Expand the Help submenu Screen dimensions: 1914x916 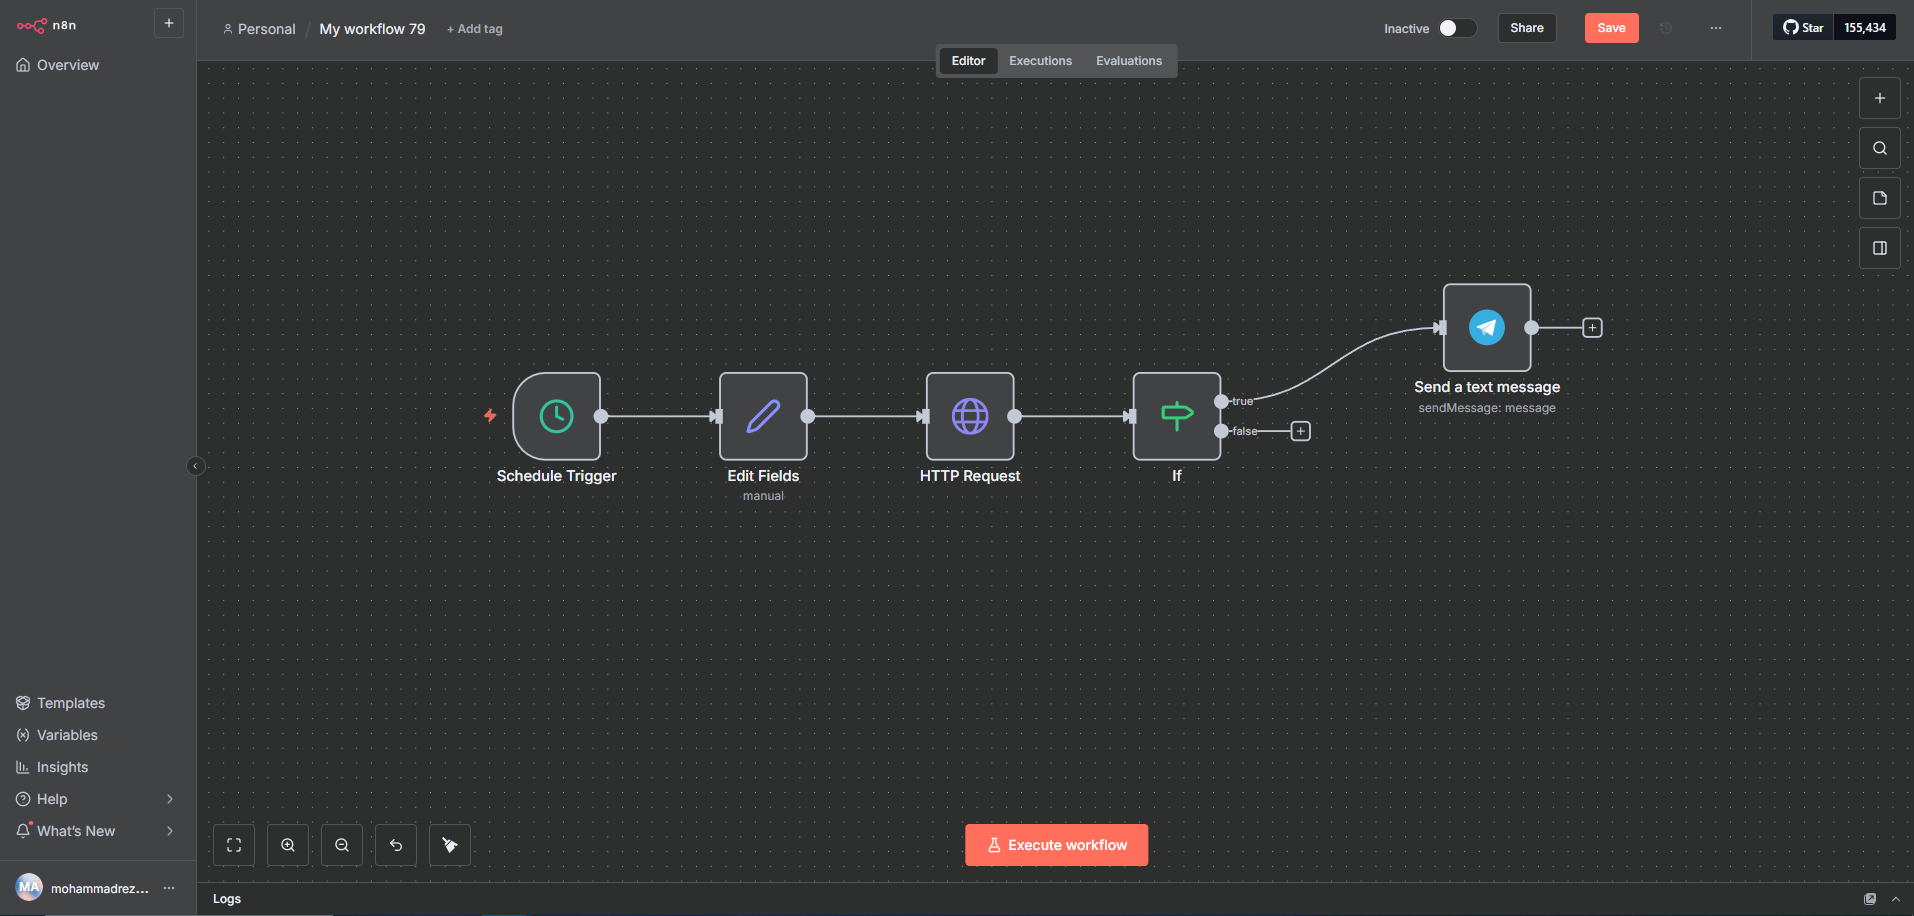(169, 799)
